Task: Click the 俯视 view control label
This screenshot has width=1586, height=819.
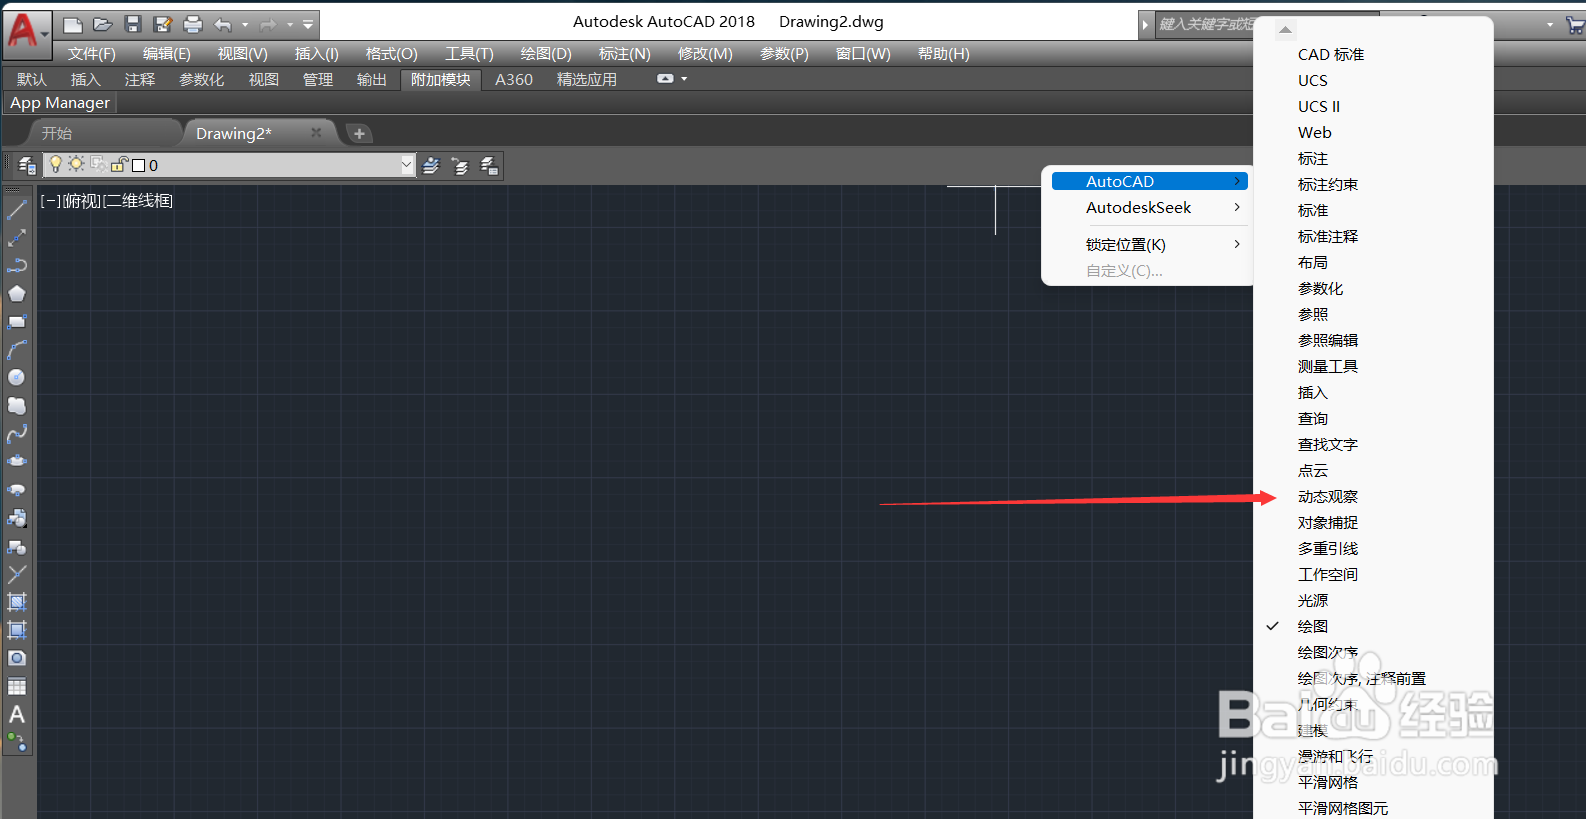Action: click(x=82, y=200)
